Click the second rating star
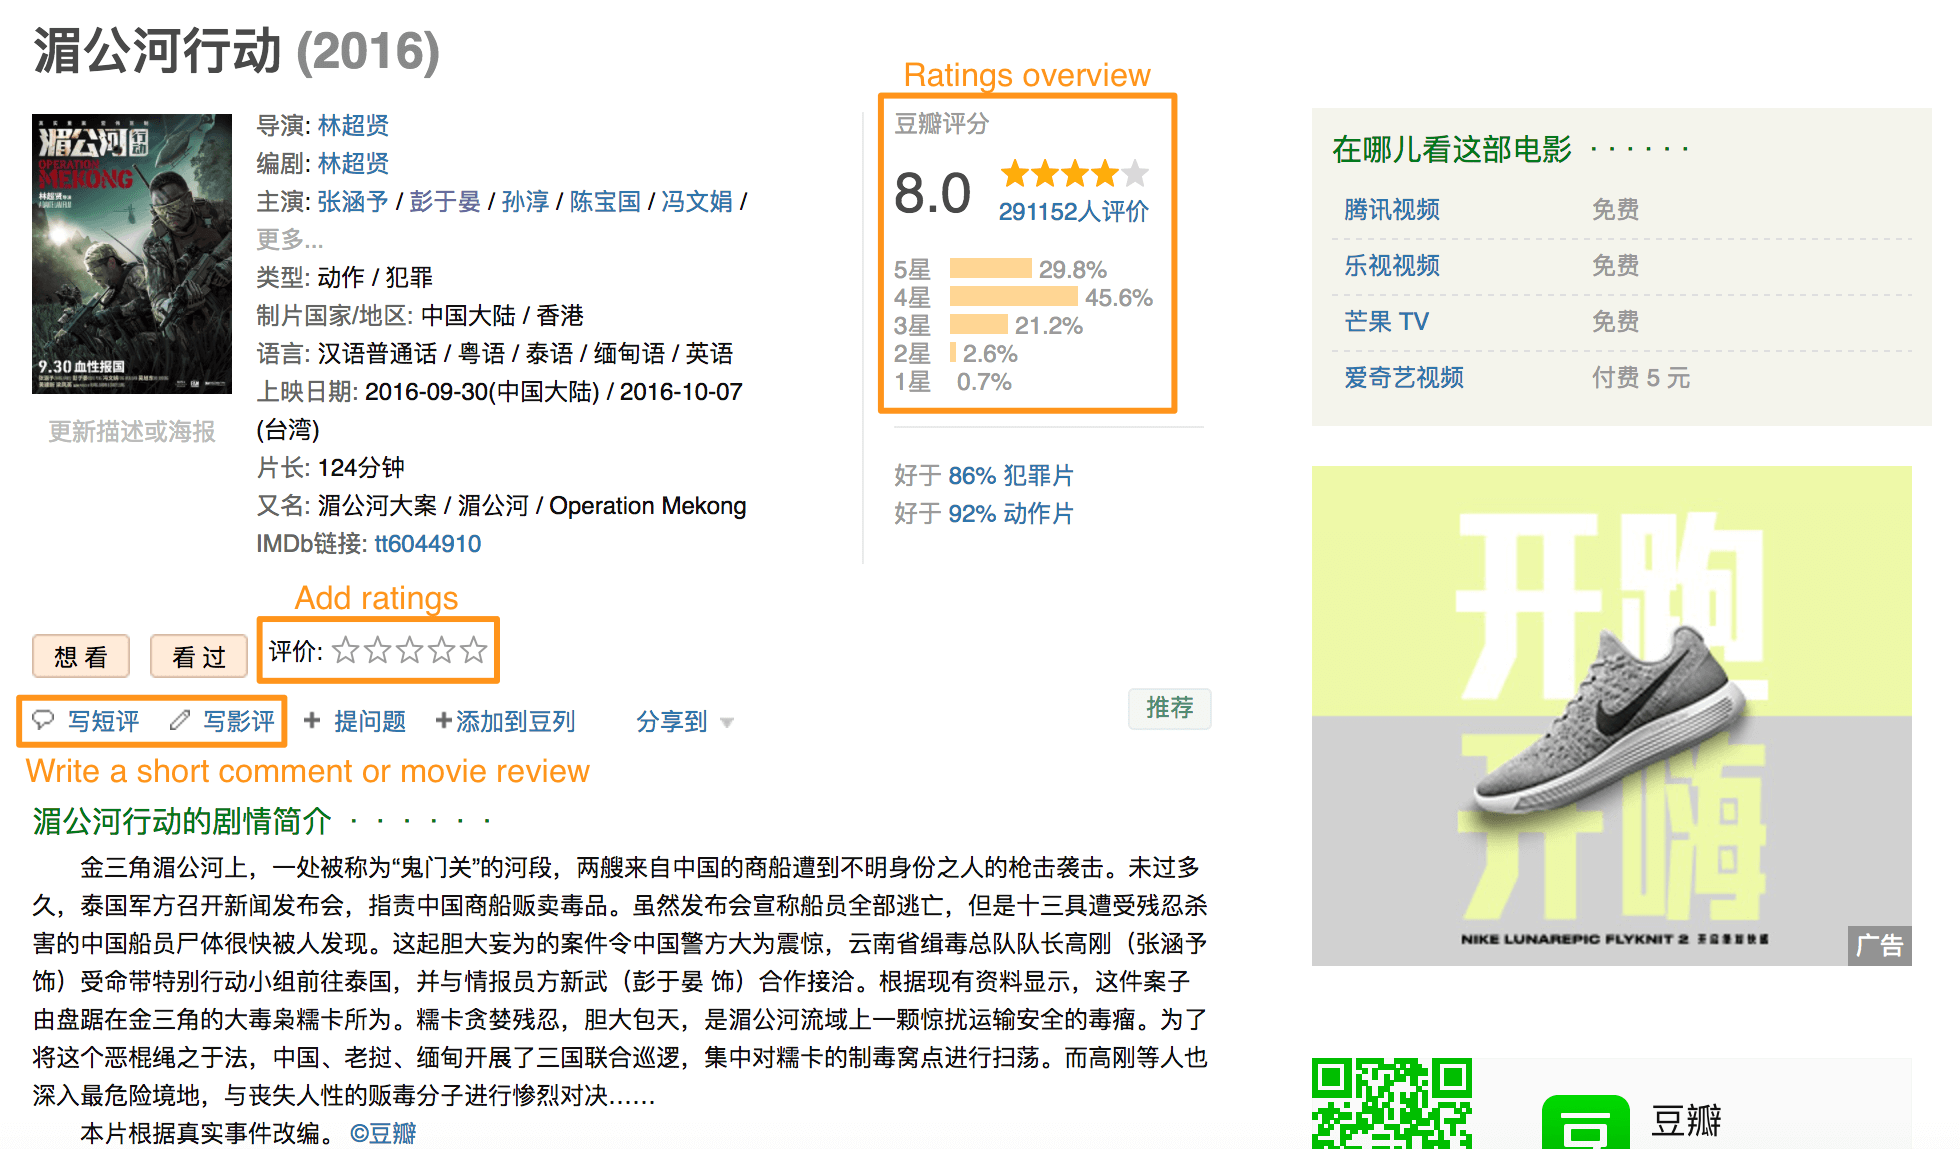The height and width of the screenshot is (1149, 1960). tap(378, 651)
